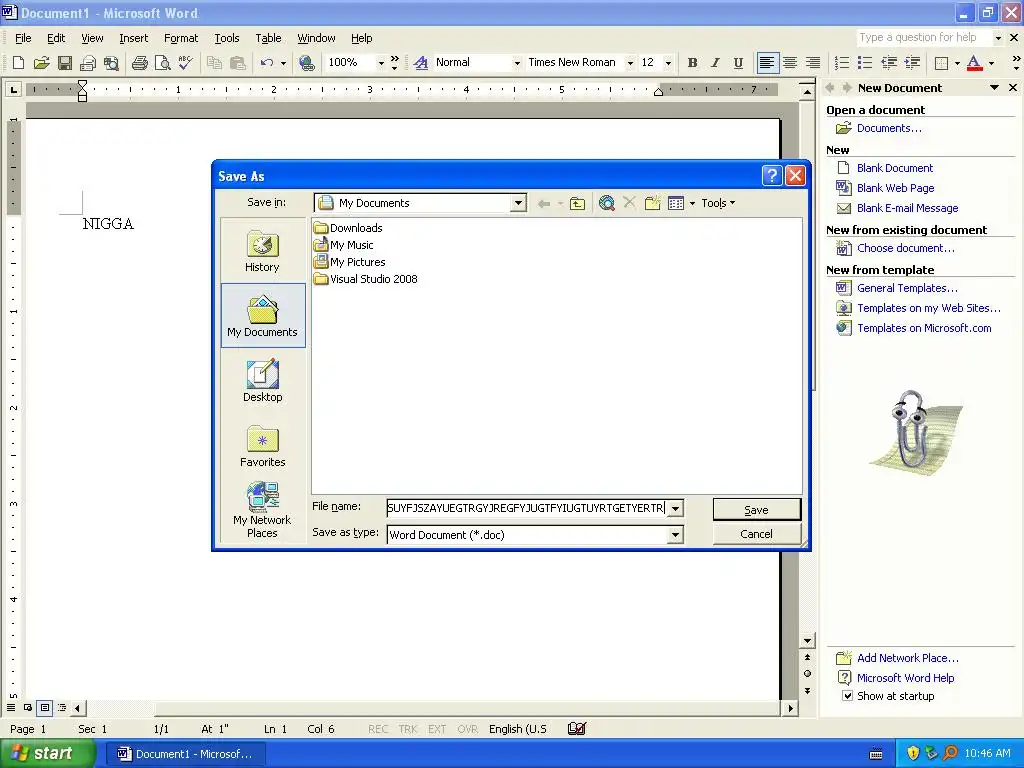Click the General Templates link

[x=907, y=288]
